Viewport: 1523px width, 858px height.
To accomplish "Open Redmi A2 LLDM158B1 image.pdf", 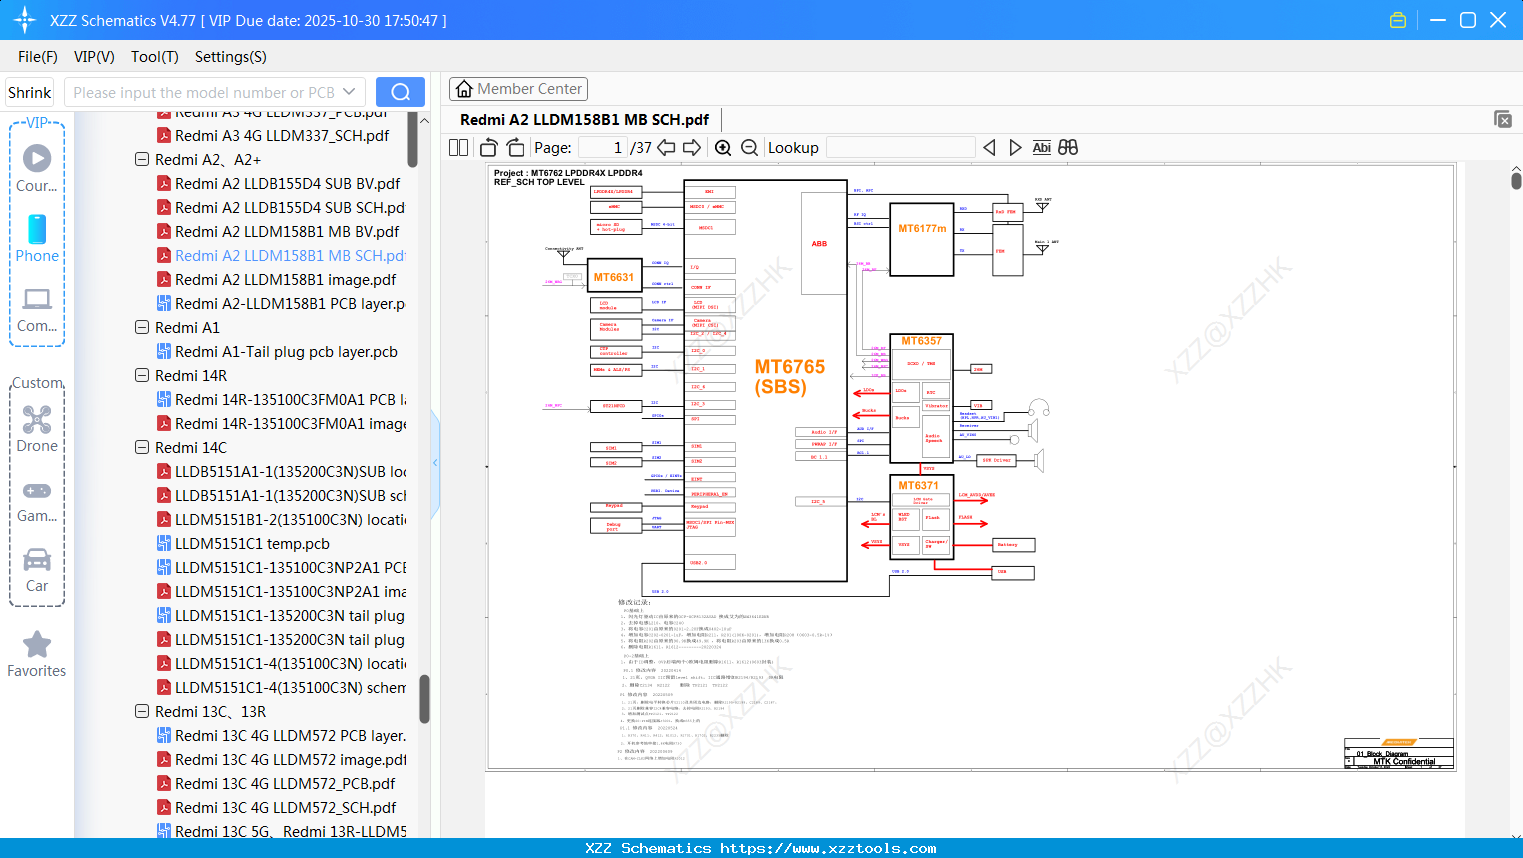I will click(x=285, y=280).
